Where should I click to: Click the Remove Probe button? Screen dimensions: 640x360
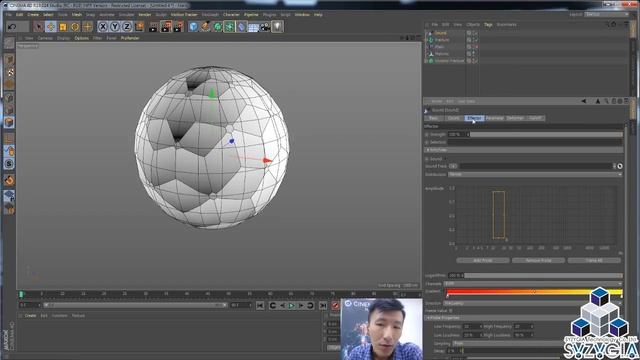coord(538,260)
